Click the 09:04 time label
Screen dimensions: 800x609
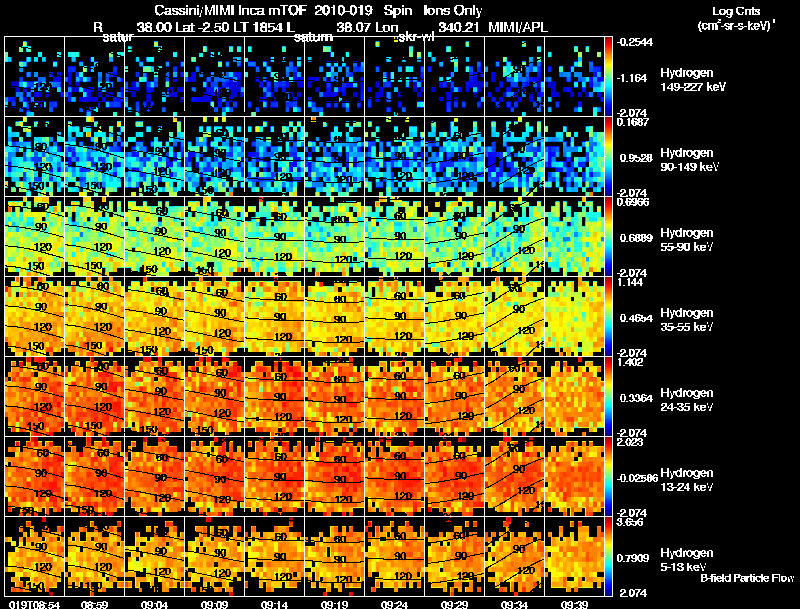click(155, 605)
